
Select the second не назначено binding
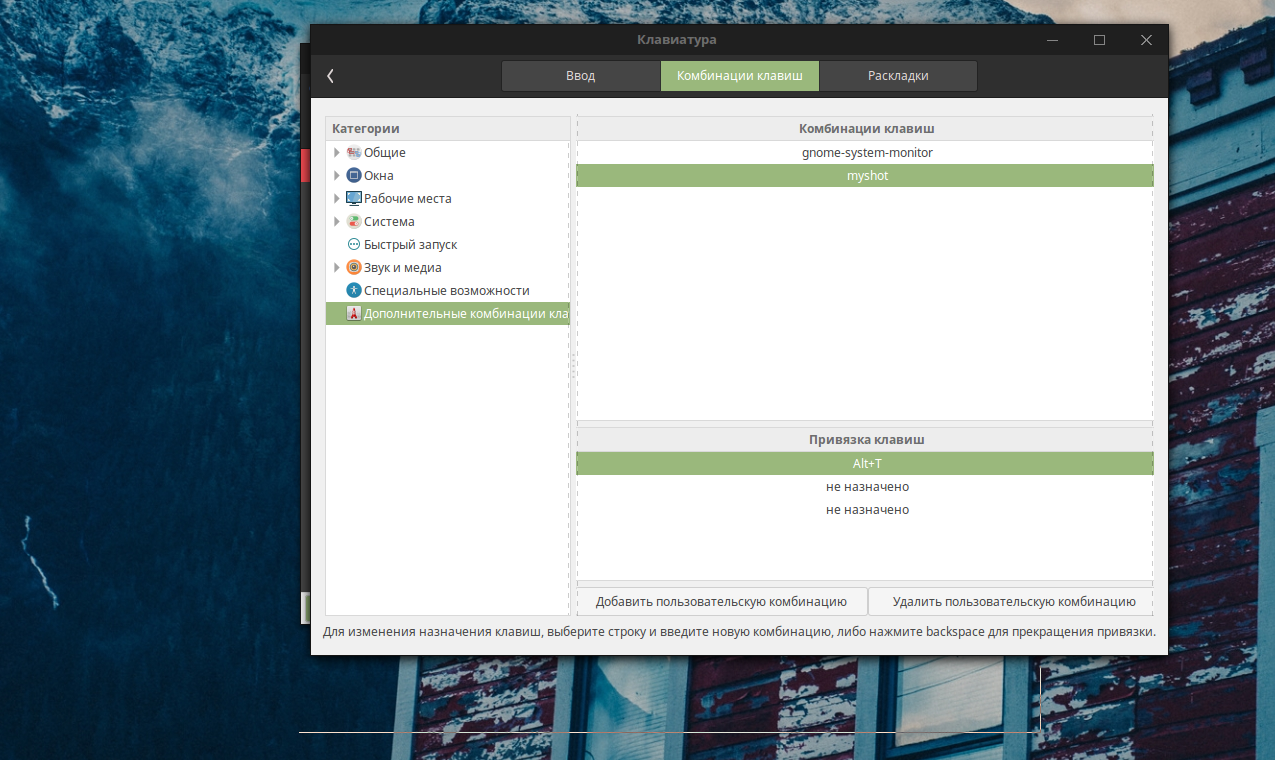tap(865, 510)
